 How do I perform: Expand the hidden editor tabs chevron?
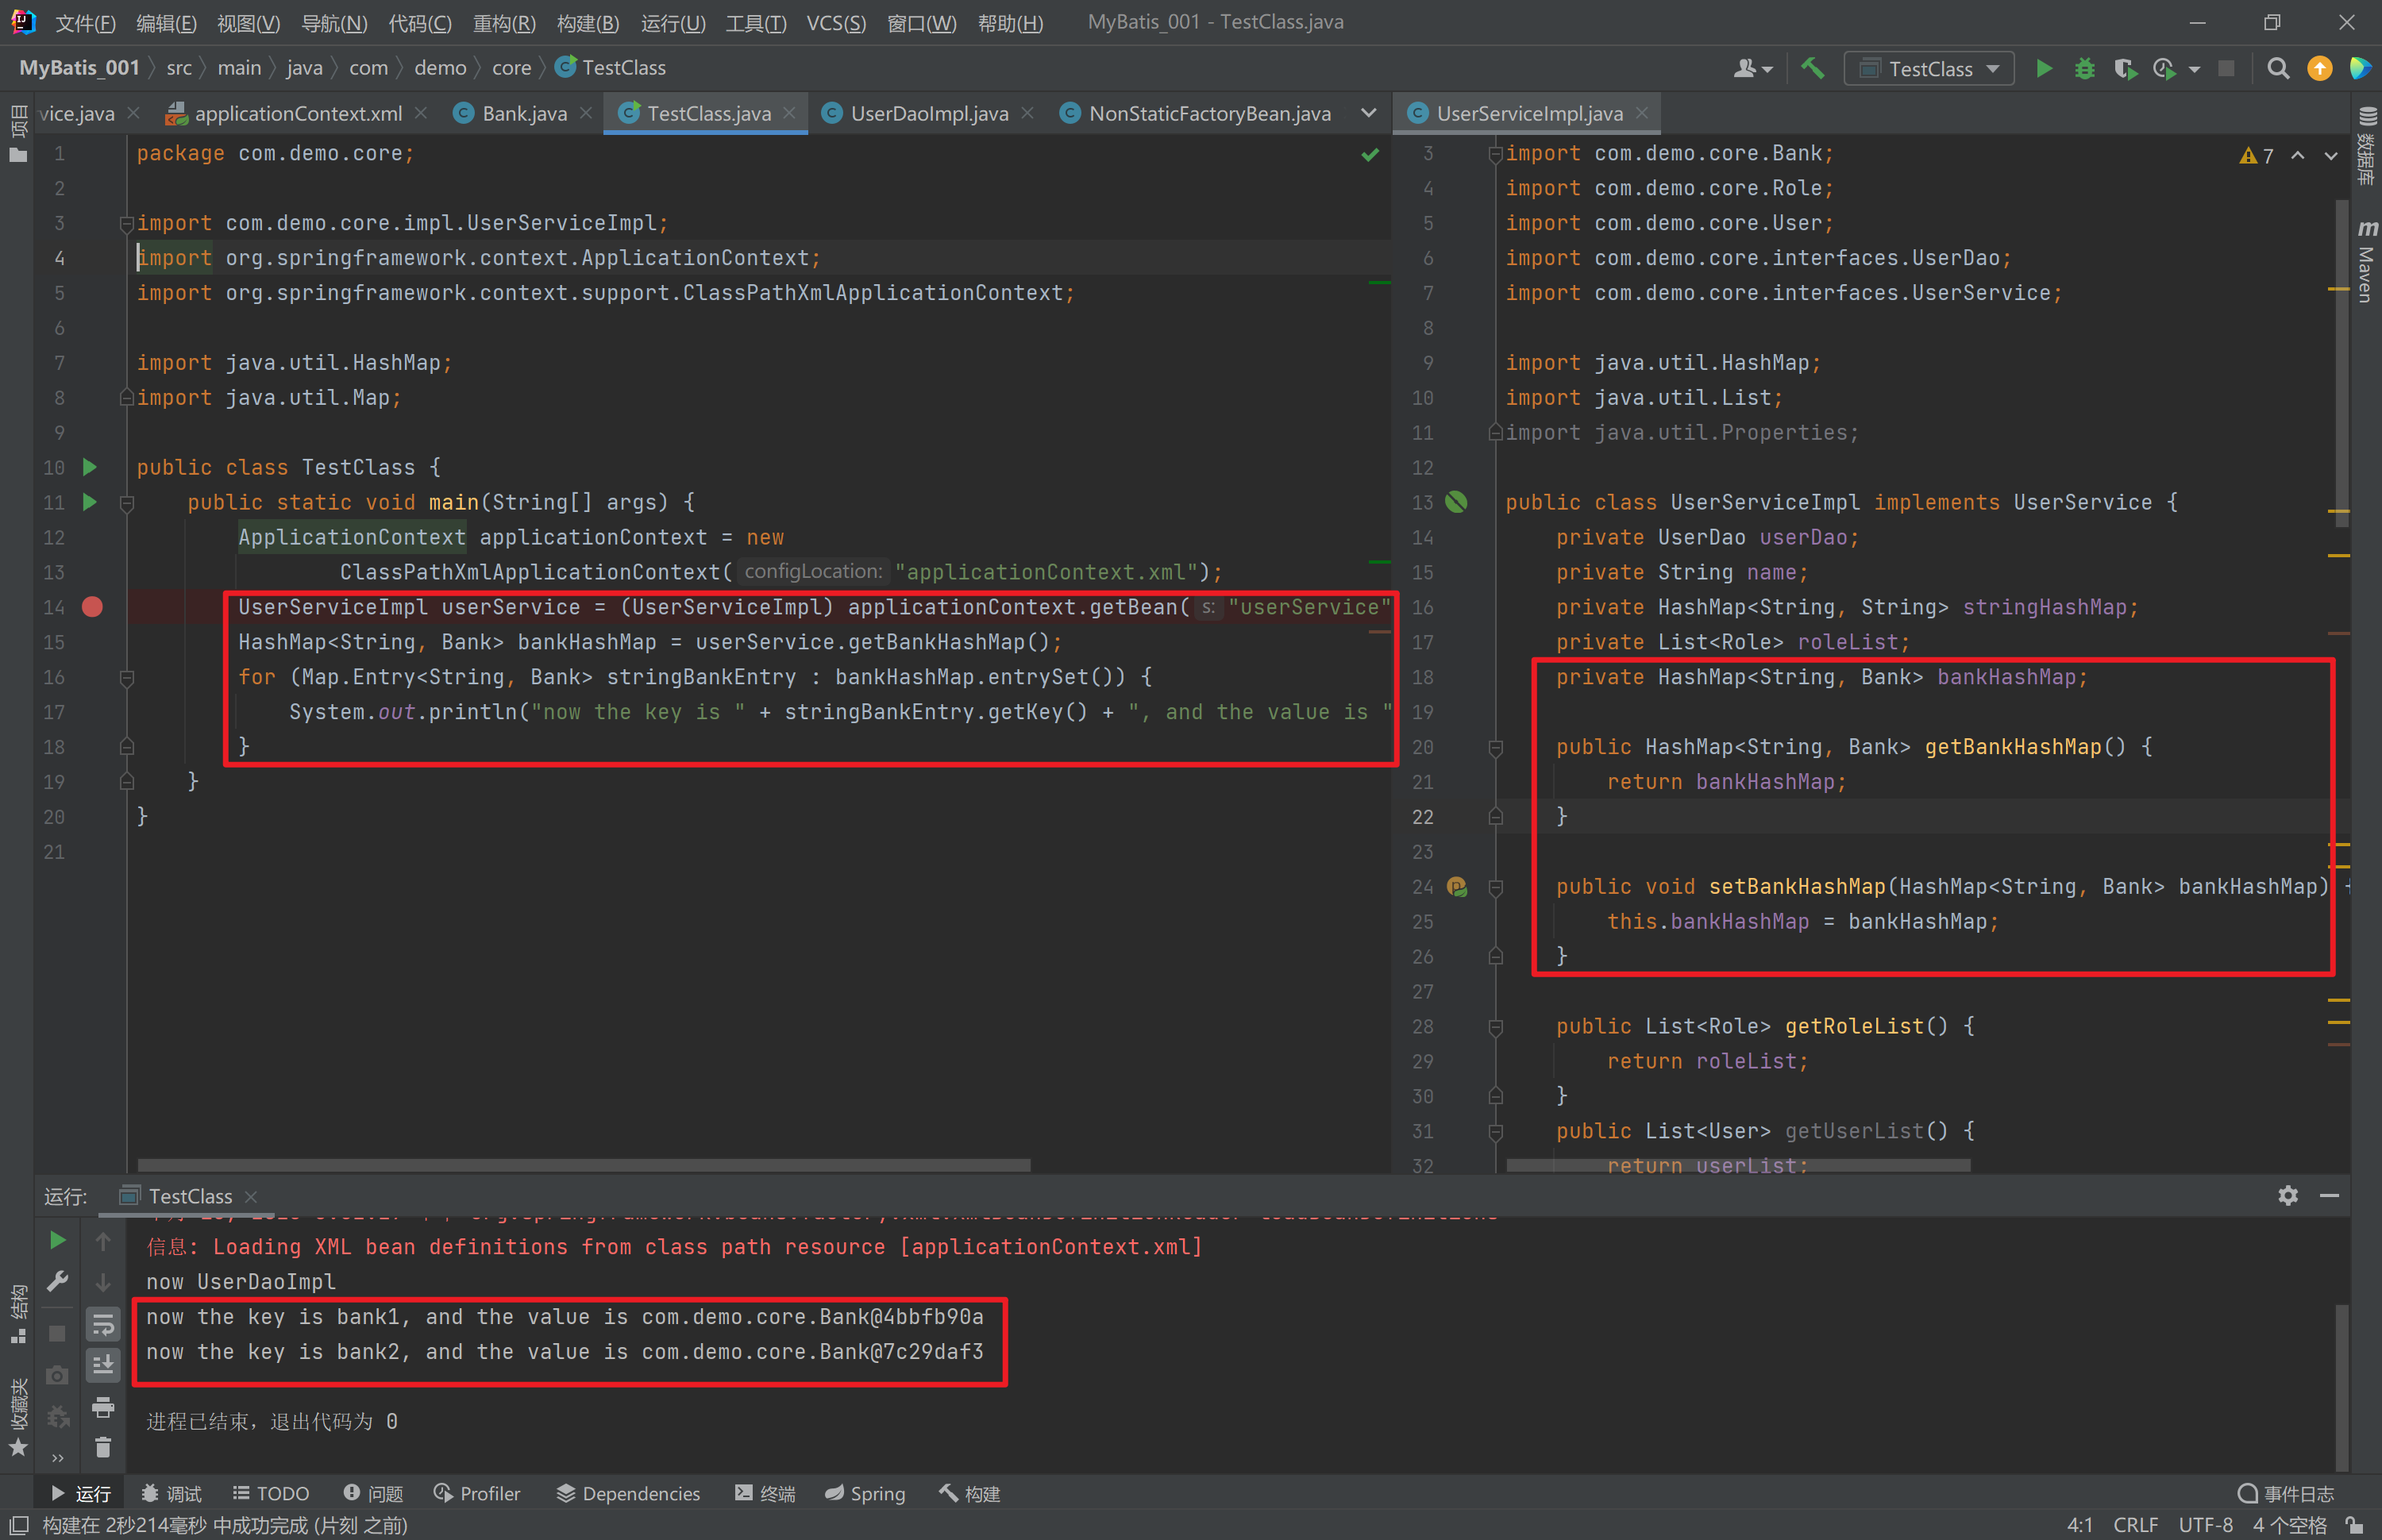pos(1368,113)
